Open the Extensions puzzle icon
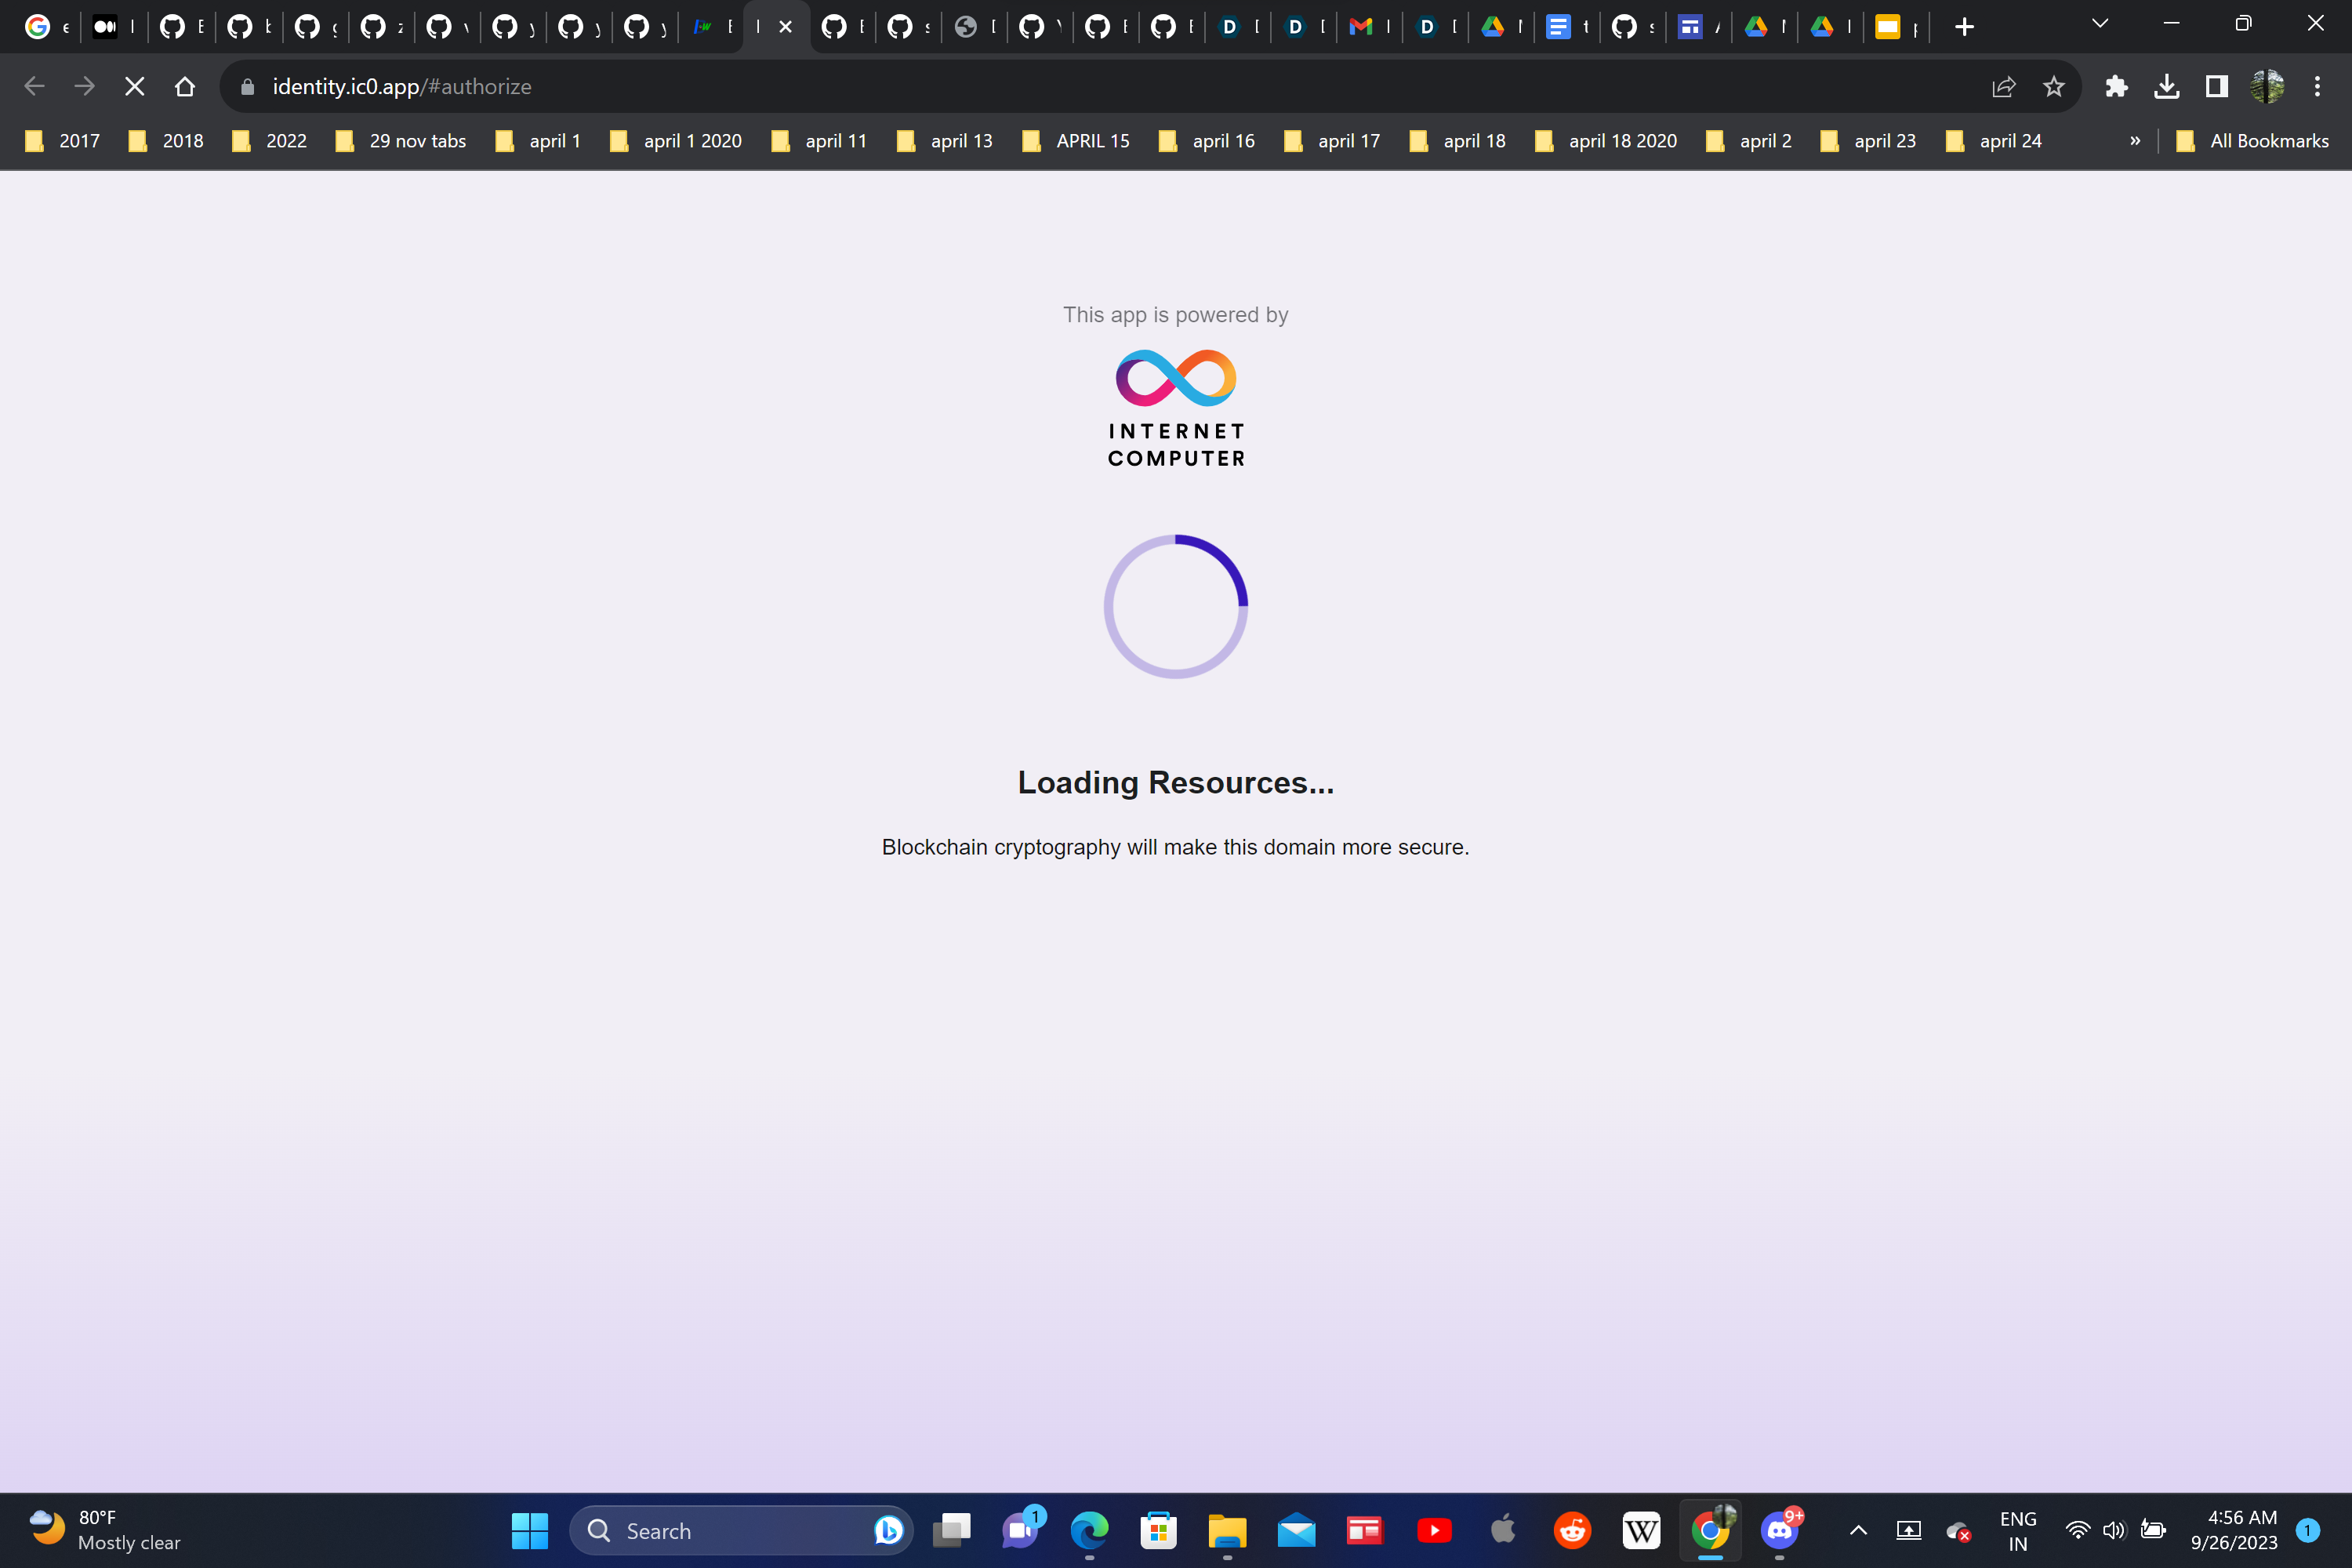Screen dimensions: 2352x1568 (x=2116, y=87)
